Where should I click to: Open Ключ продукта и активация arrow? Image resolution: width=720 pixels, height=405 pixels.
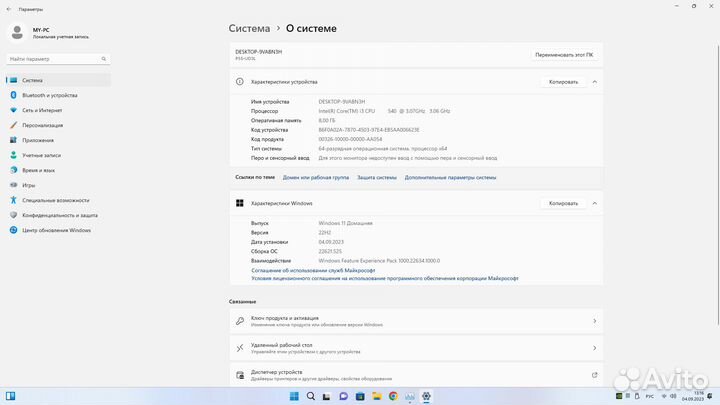tap(595, 321)
